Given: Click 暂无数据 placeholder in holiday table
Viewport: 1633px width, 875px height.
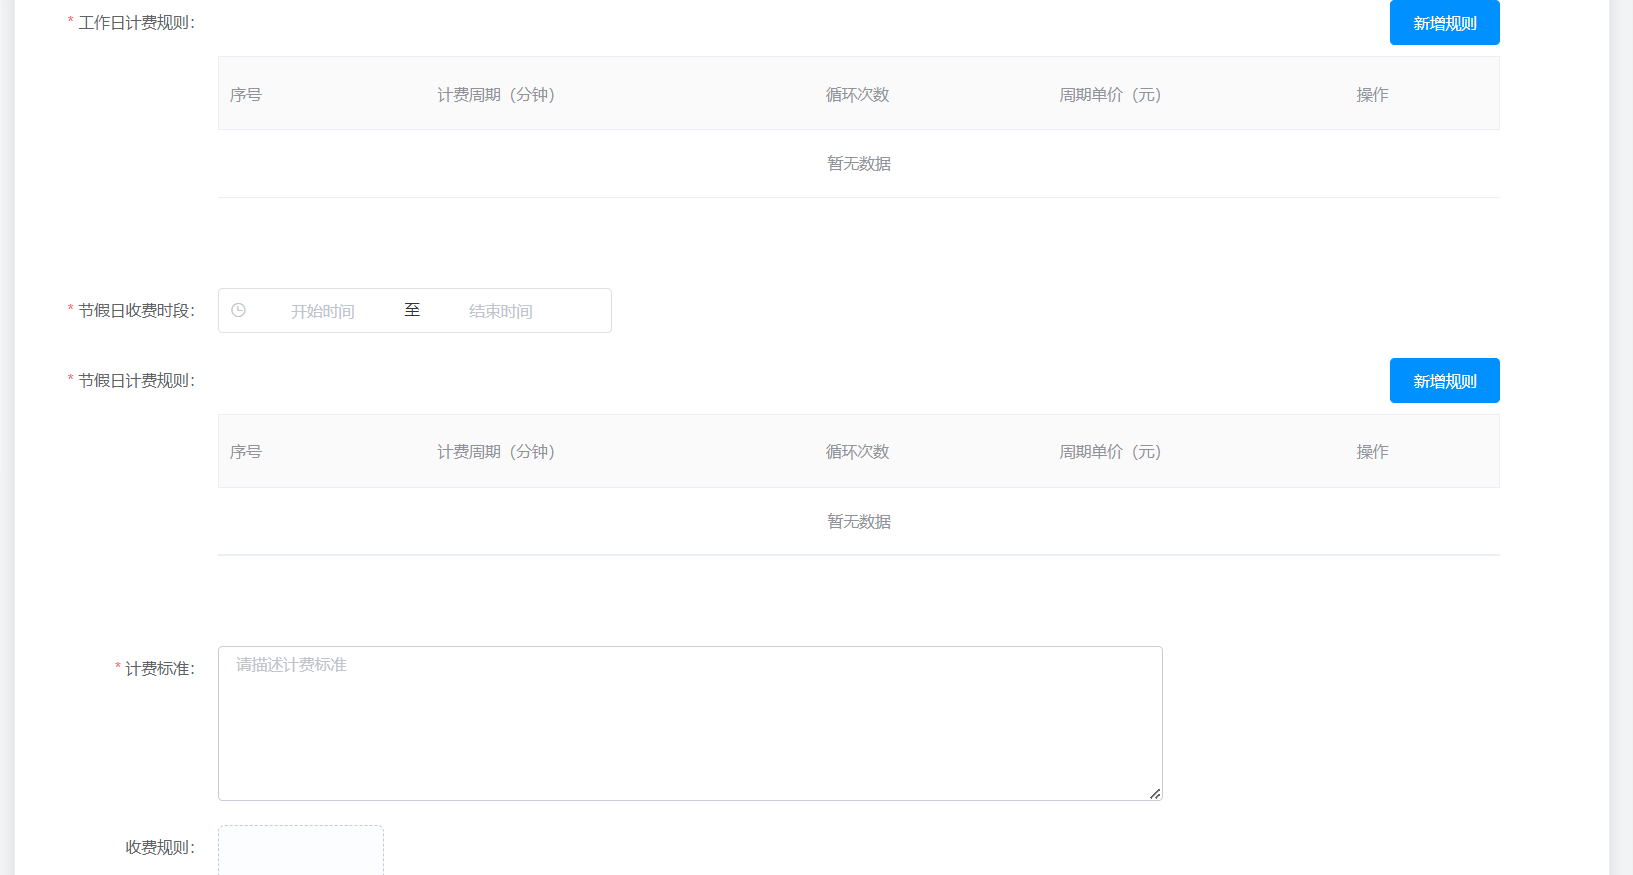Looking at the screenshot, I should [858, 522].
